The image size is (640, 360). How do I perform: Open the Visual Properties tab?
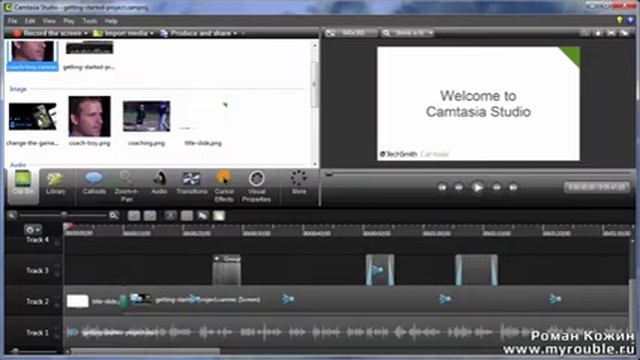point(256,187)
